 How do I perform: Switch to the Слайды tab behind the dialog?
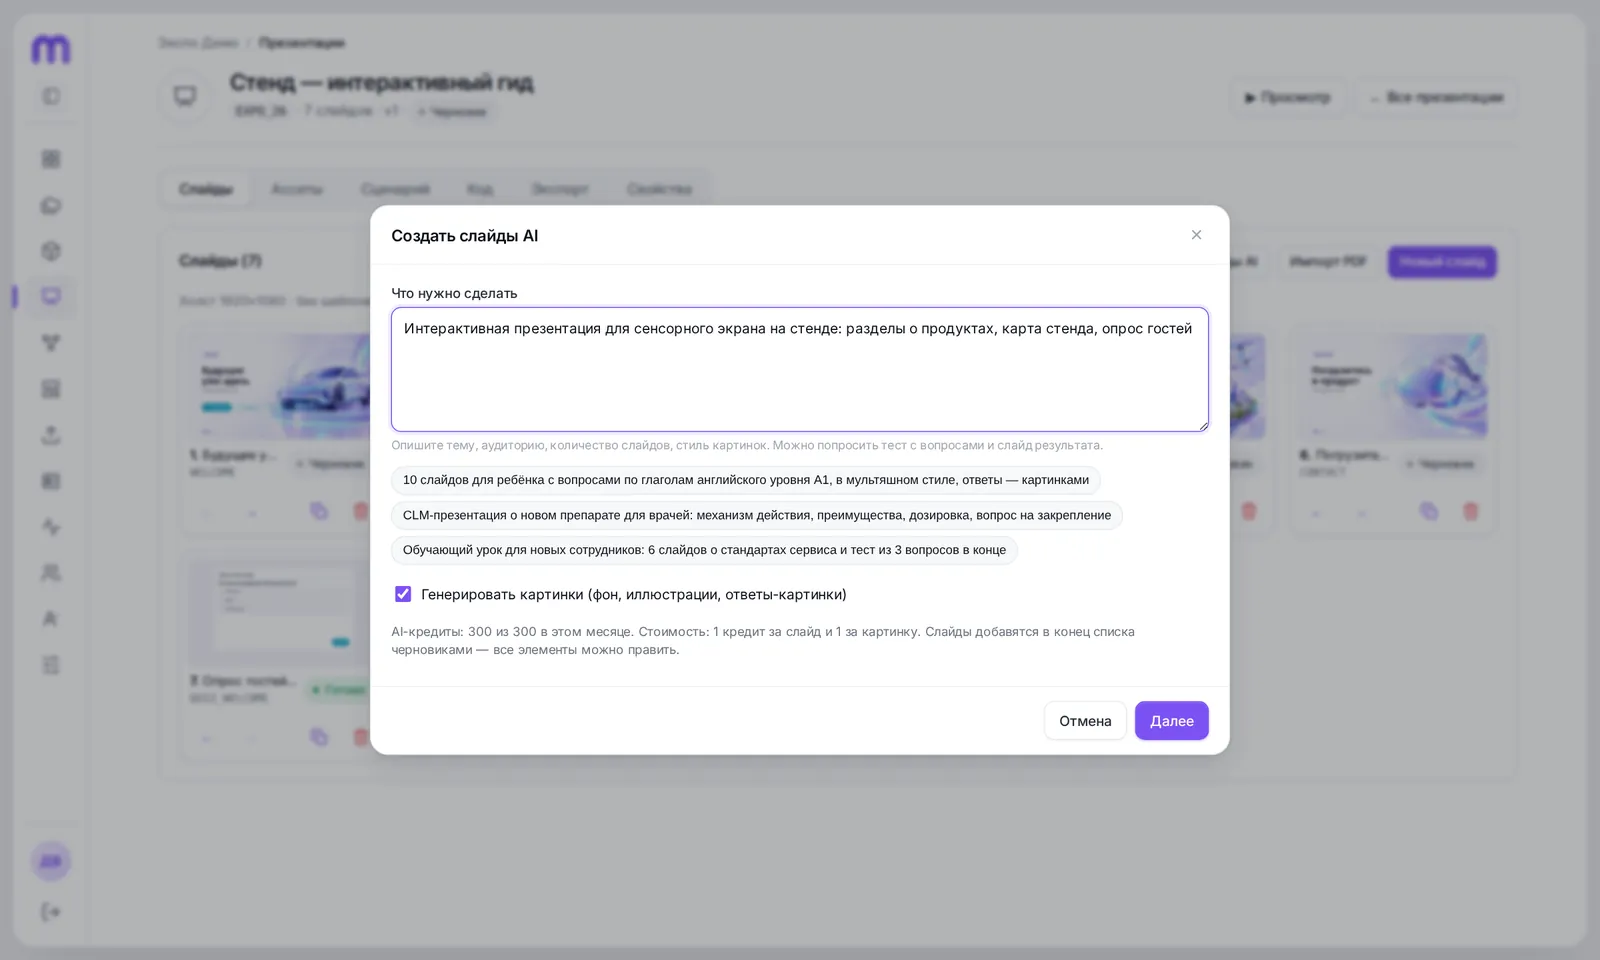[206, 189]
